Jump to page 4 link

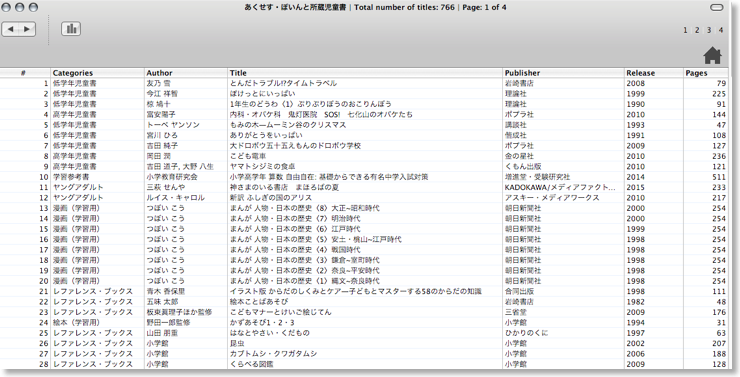721,30
